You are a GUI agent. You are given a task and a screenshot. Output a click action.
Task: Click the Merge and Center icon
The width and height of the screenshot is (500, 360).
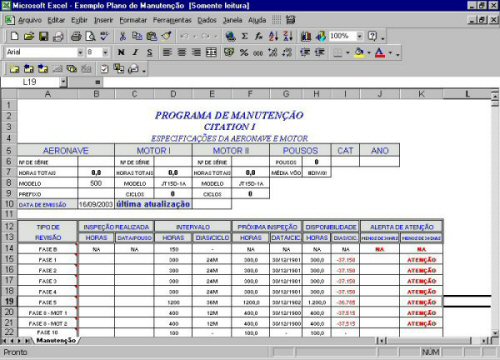(x=211, y=52)
